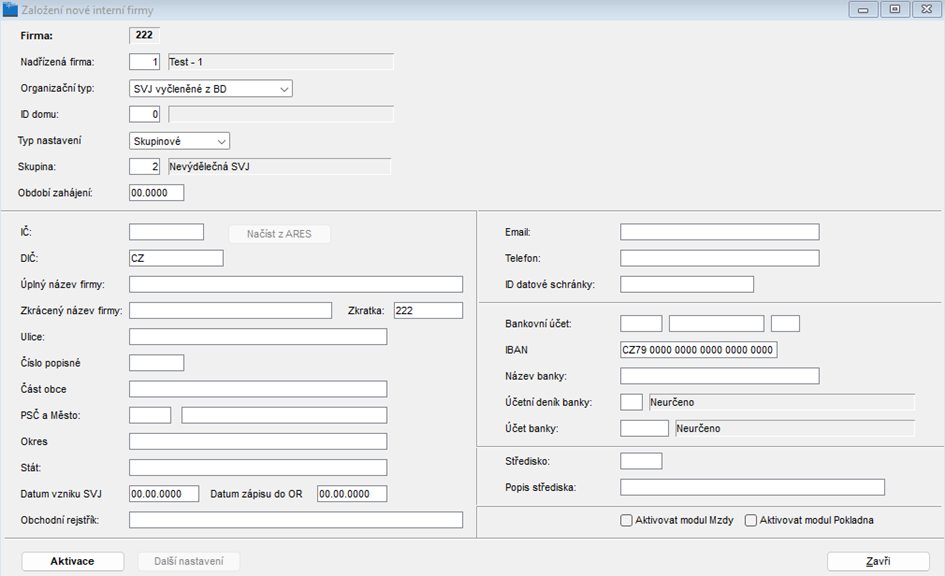Image resolution: width=945 pixels, height=576 pixels.
Task: Open the Typ nastavení dropdown
Action: (180, 141)
